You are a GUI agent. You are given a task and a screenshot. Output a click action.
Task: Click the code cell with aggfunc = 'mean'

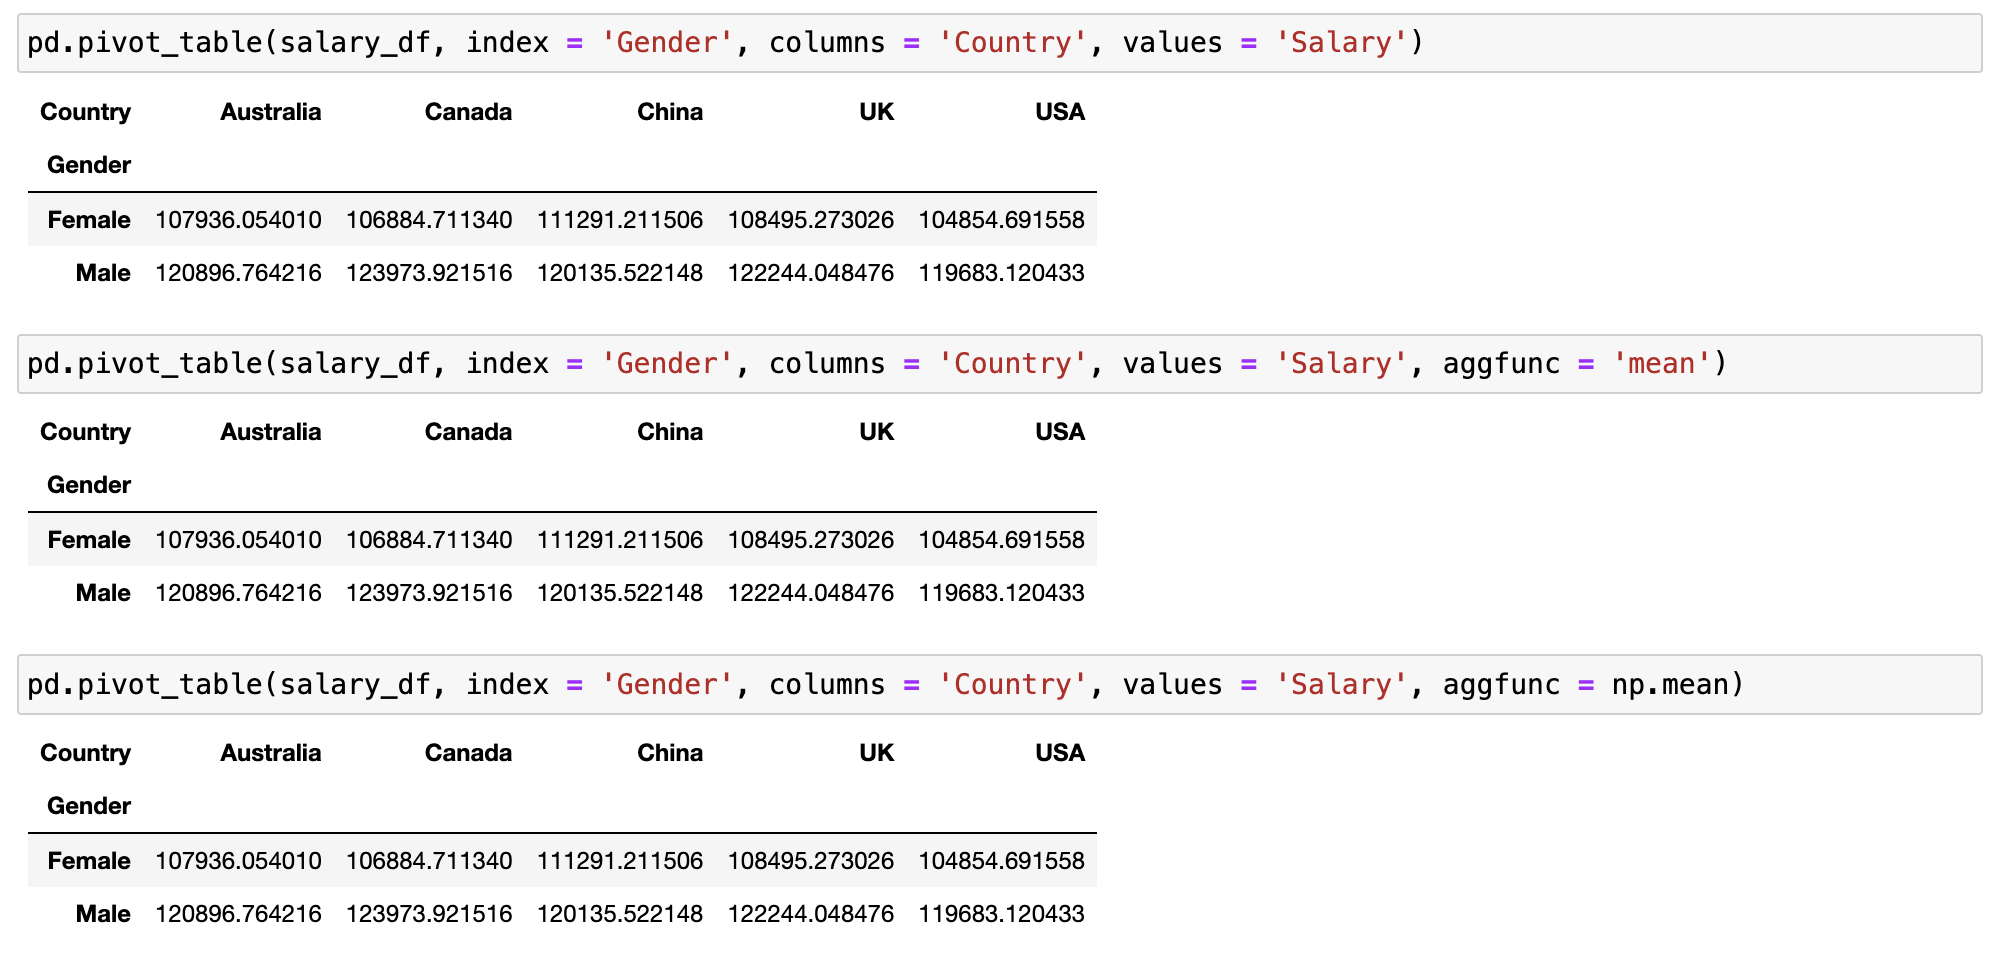pyautogui.click(x=999, y=364)
